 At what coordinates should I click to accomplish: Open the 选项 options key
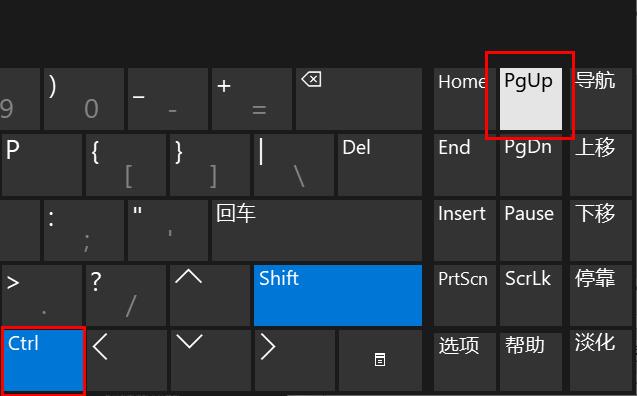point(465,361)
